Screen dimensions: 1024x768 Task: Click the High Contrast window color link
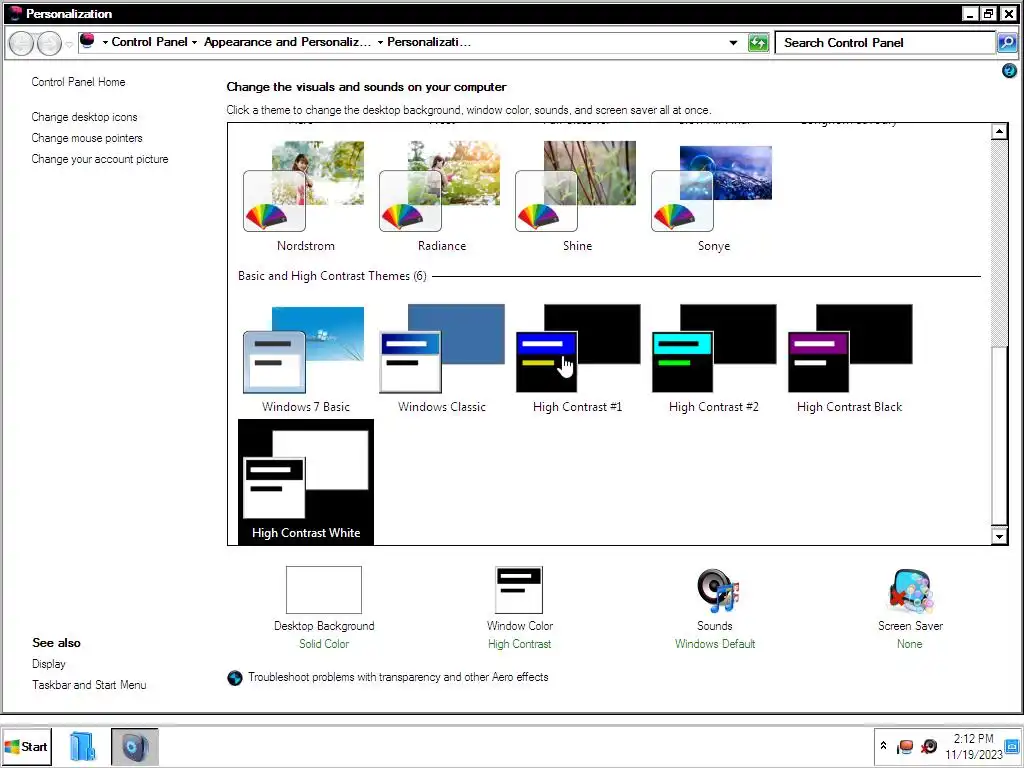click(x=519, y=644)
